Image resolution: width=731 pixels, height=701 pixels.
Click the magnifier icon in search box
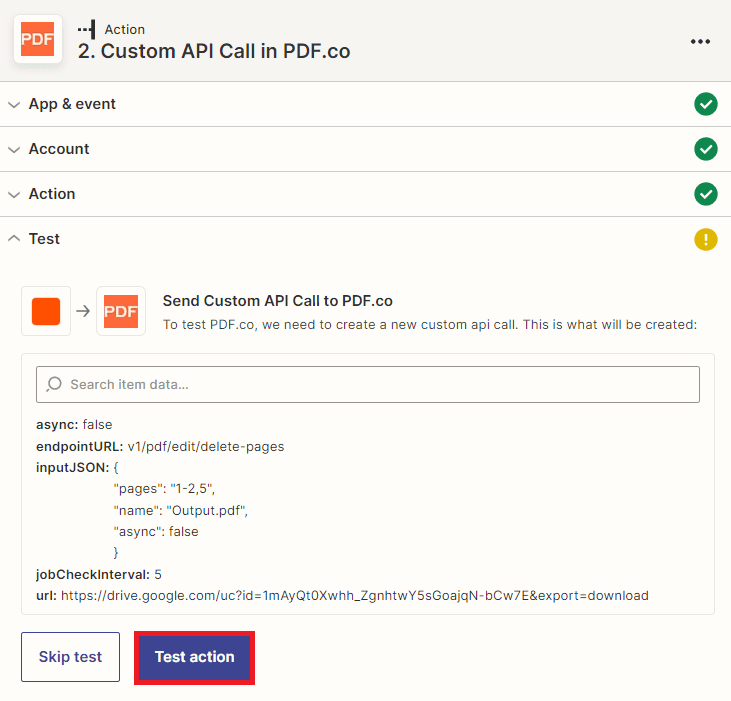point(54,385)
